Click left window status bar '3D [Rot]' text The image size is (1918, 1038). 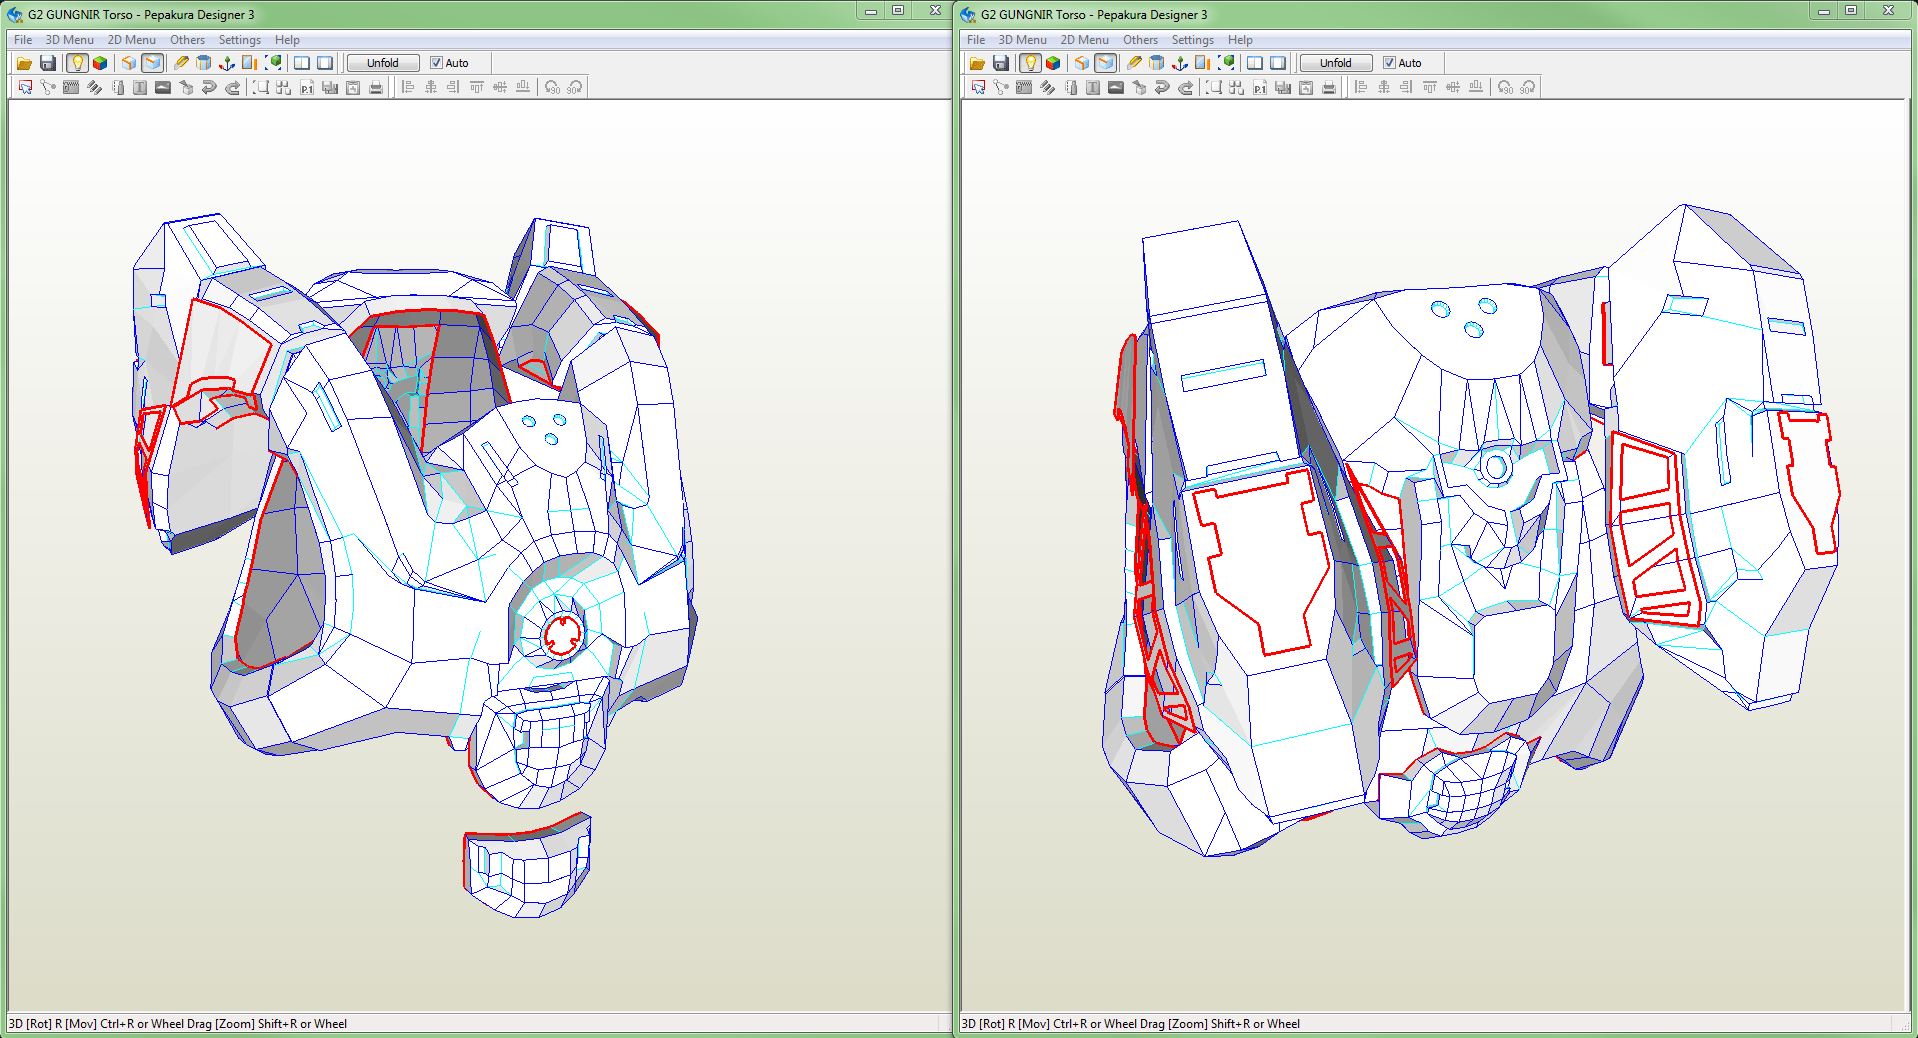click(30, 1024)
